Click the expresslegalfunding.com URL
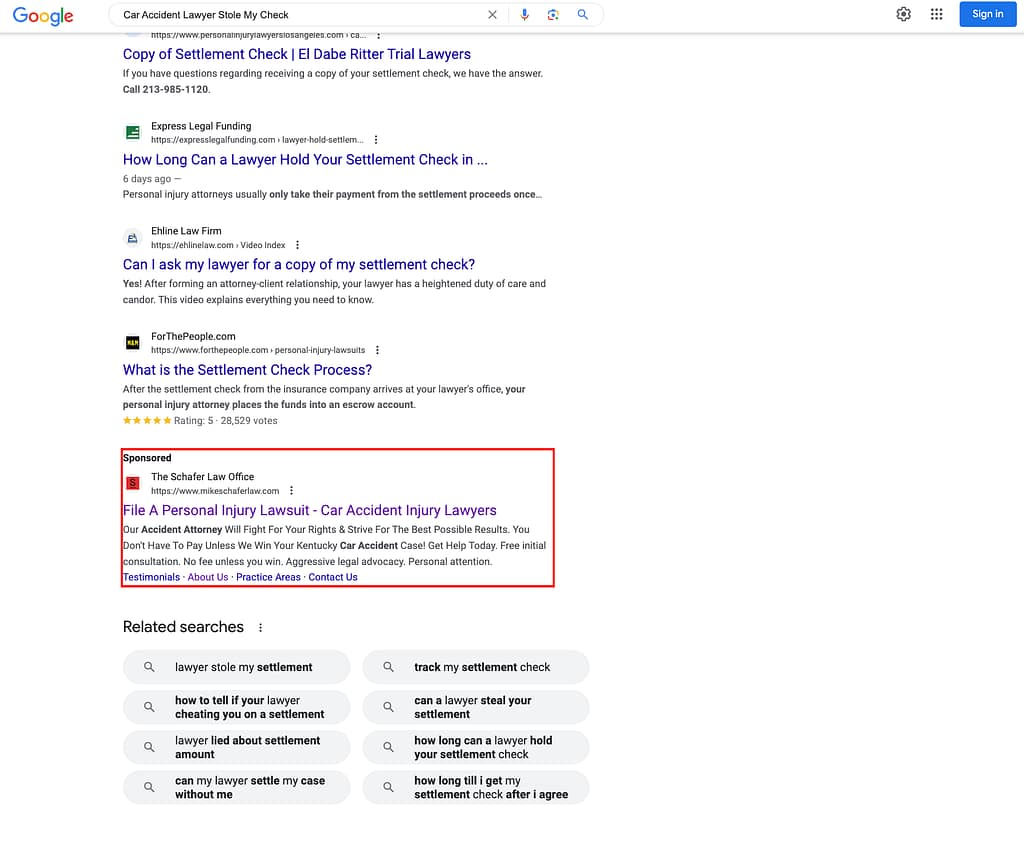1024x847 pixels. pyautogui.click(x=257, y=140)
